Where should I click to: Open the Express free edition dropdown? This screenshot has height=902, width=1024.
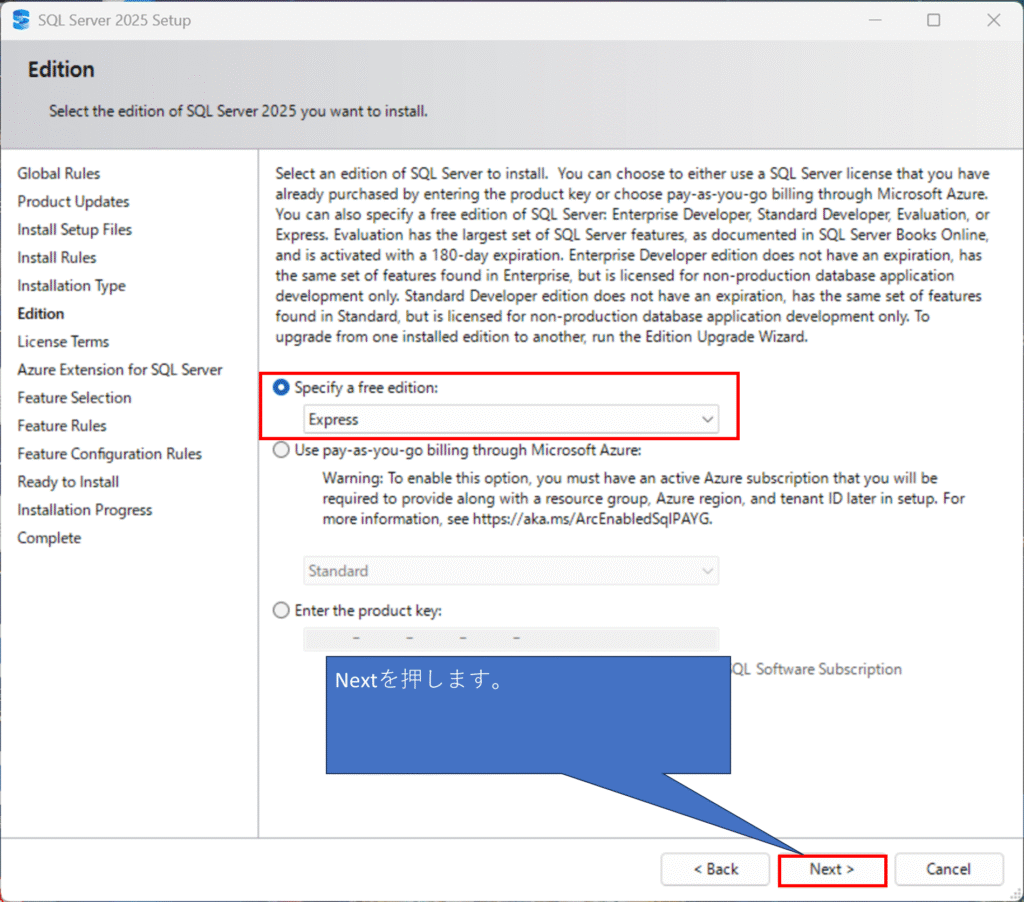[x=511, y=419]
